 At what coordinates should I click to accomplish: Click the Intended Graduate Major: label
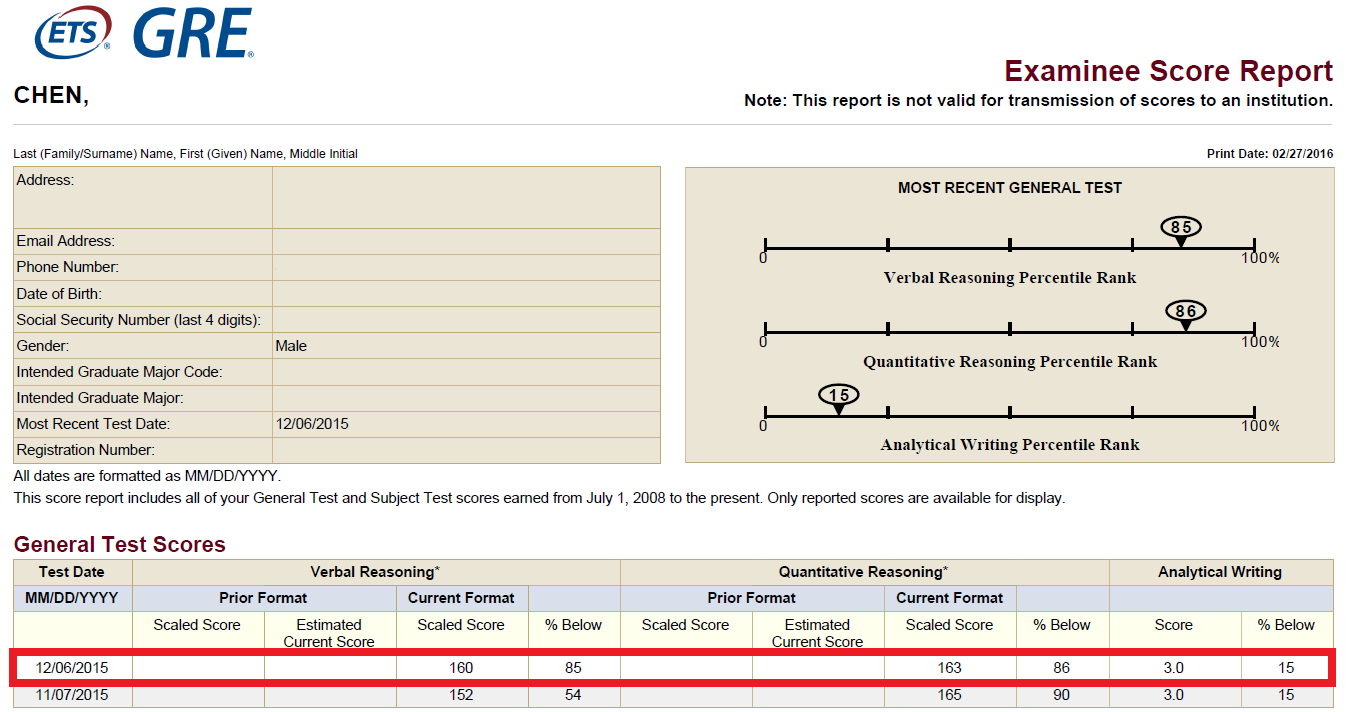(x=100, y=398)
